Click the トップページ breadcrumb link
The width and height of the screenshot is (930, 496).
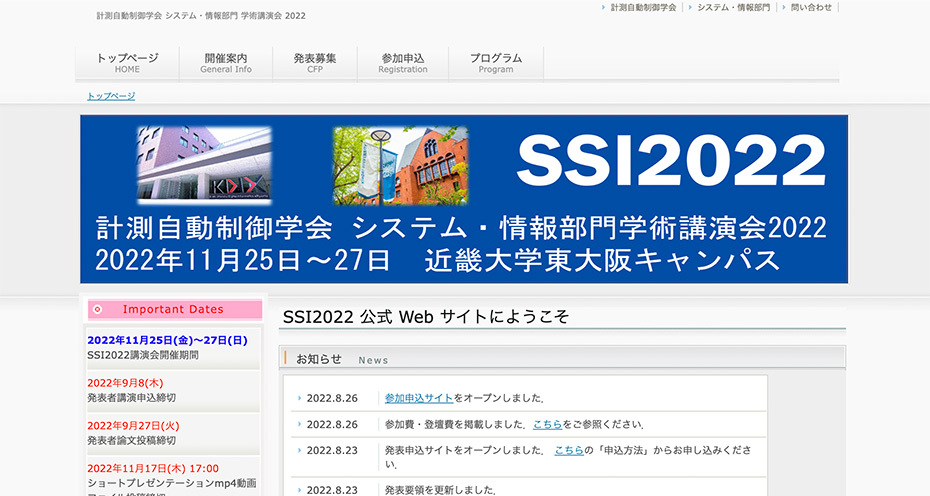pos(111,96)
